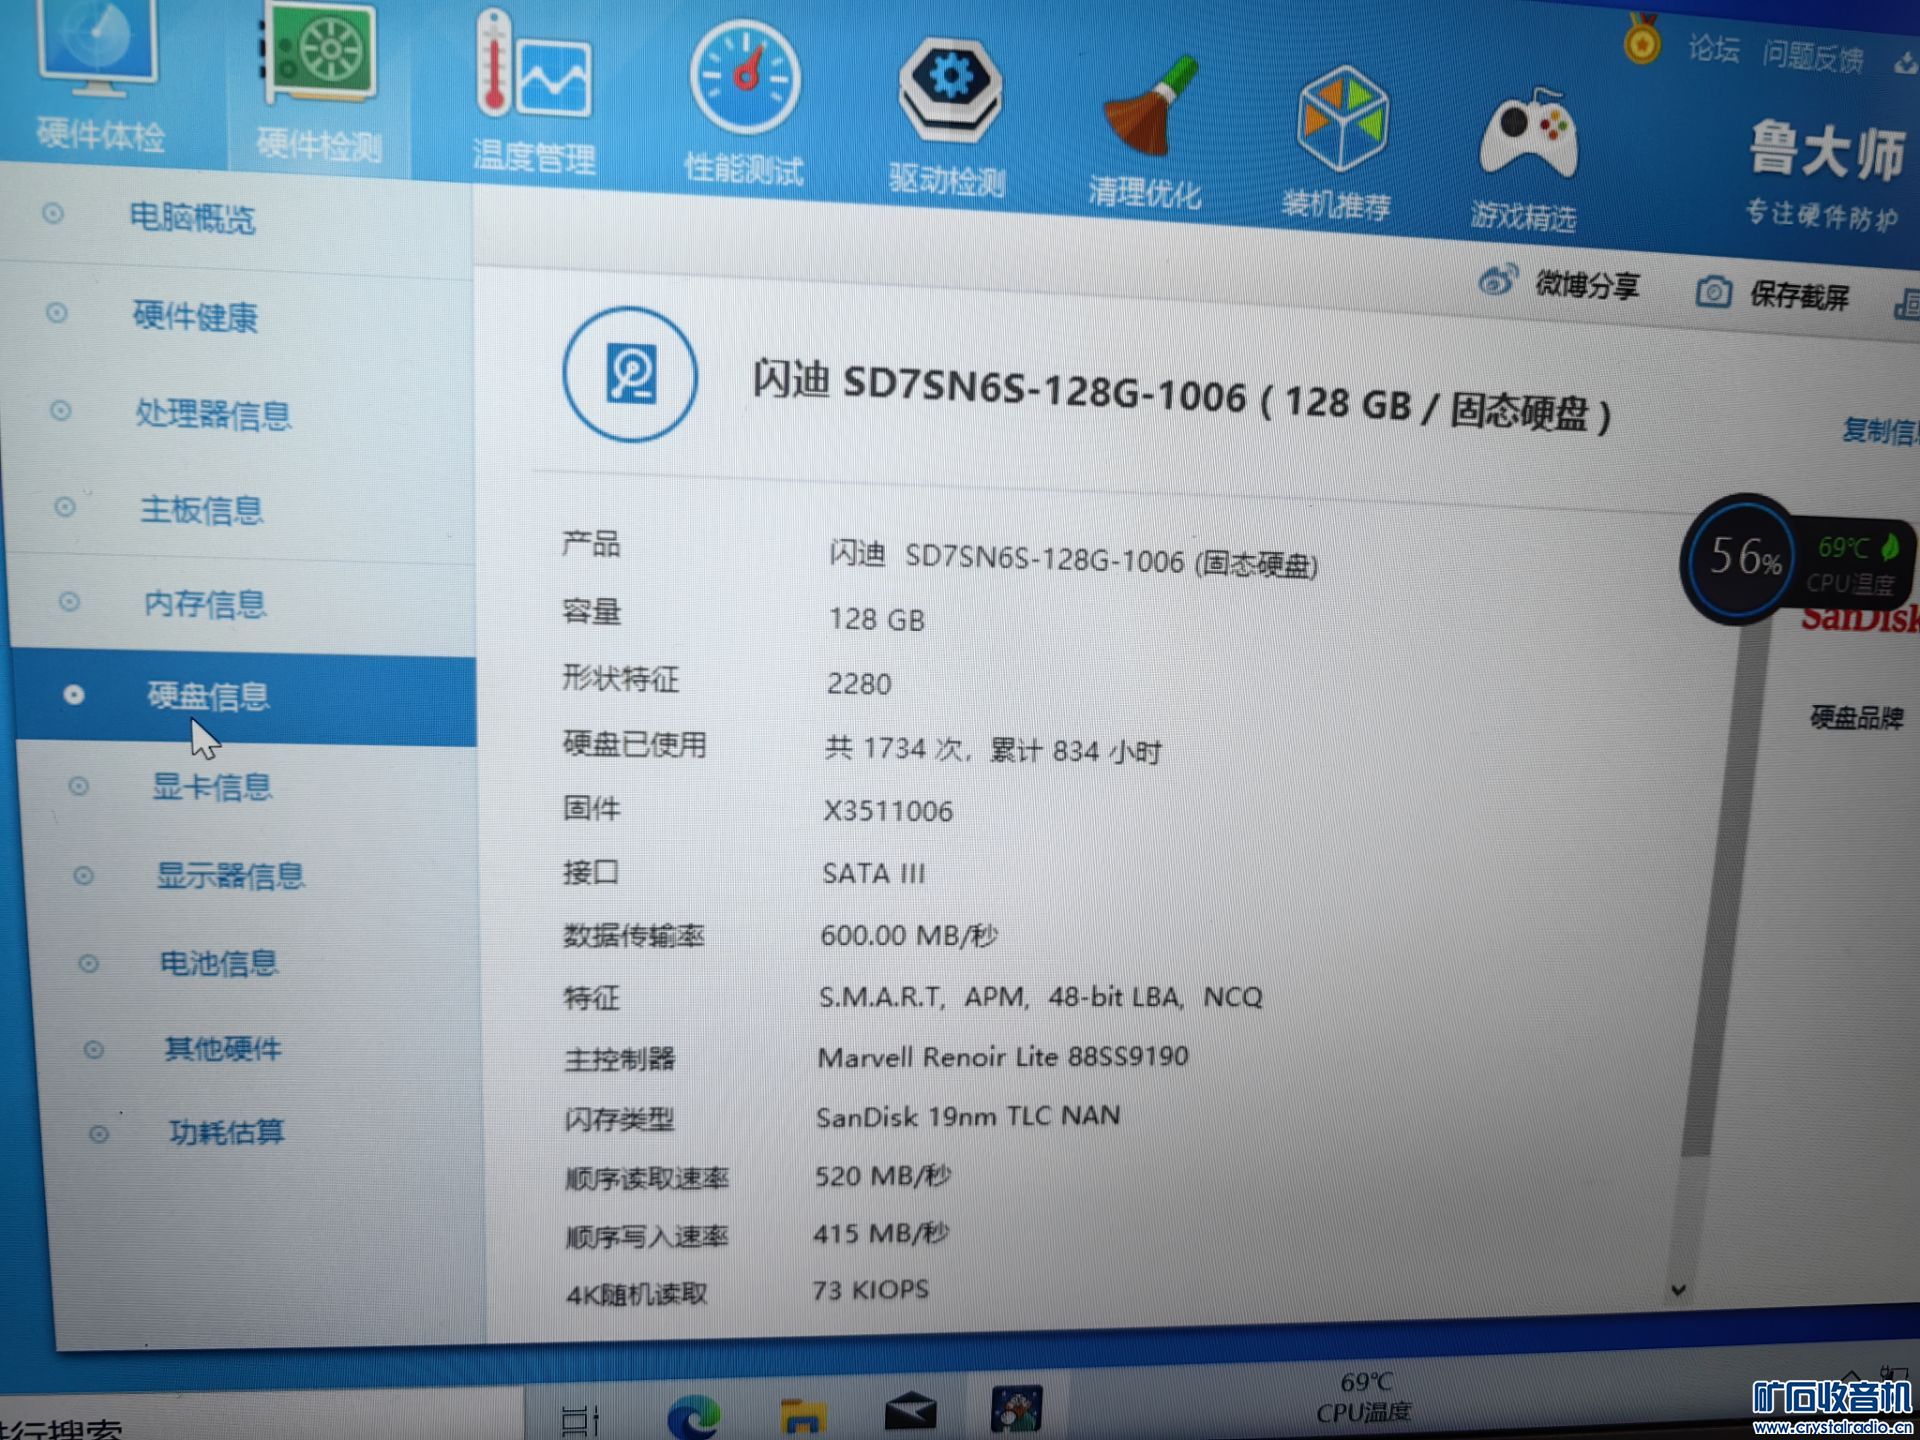The height and width of the screenshot is (1440, 1920).
Task: Click the scroll down arrow of the info list
Action: tap(1678, 1290)
